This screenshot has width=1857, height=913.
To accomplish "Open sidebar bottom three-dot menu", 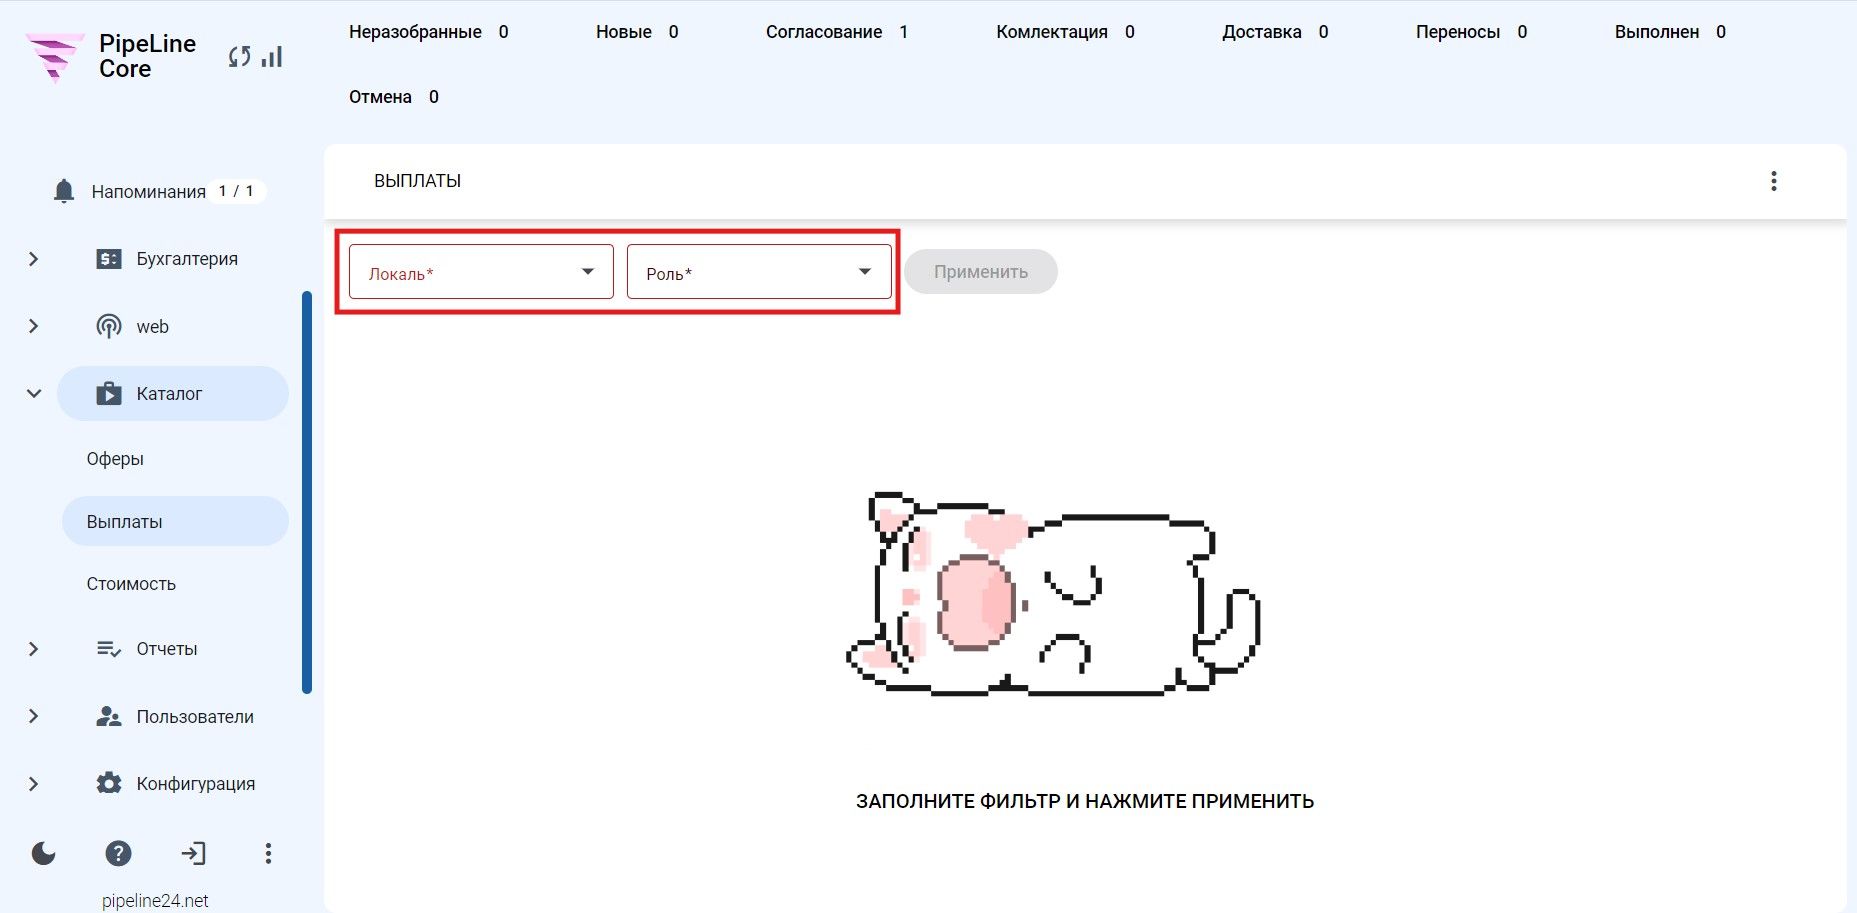I will pyautogui.click(x=268, y=853).
